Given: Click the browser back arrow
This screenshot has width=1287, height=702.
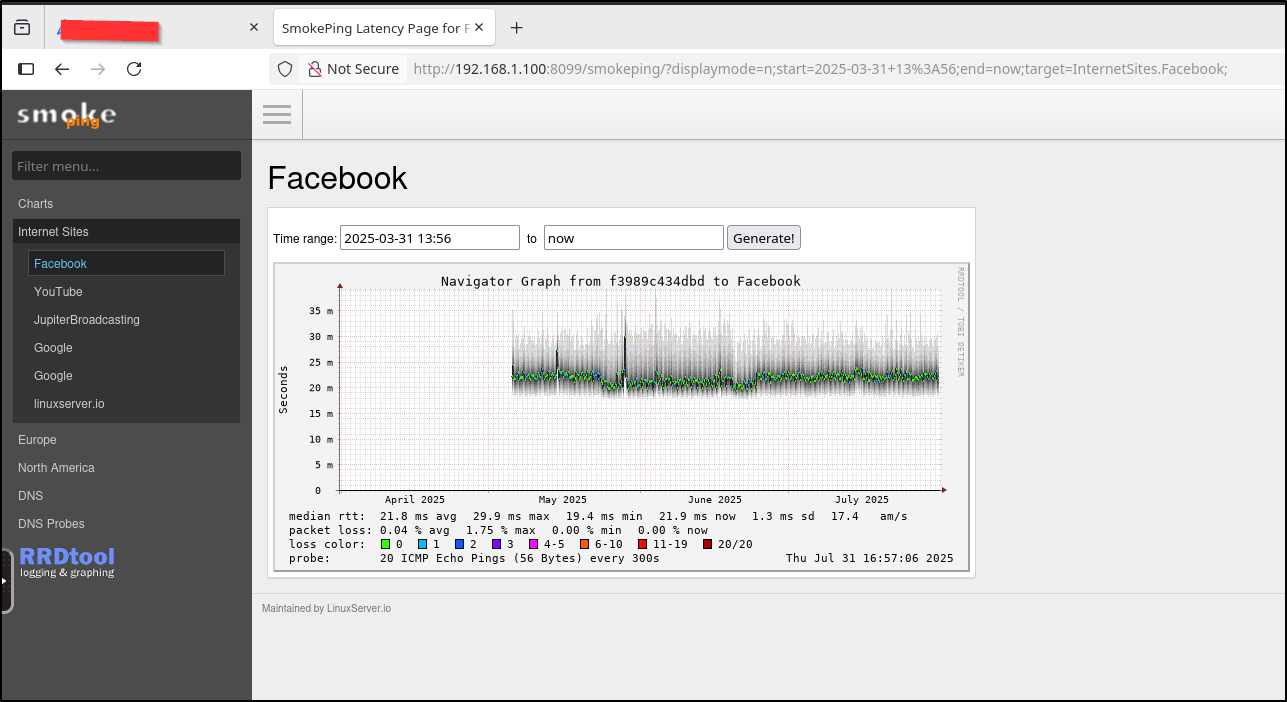Looking at the screenshot, I should [62, 69].
